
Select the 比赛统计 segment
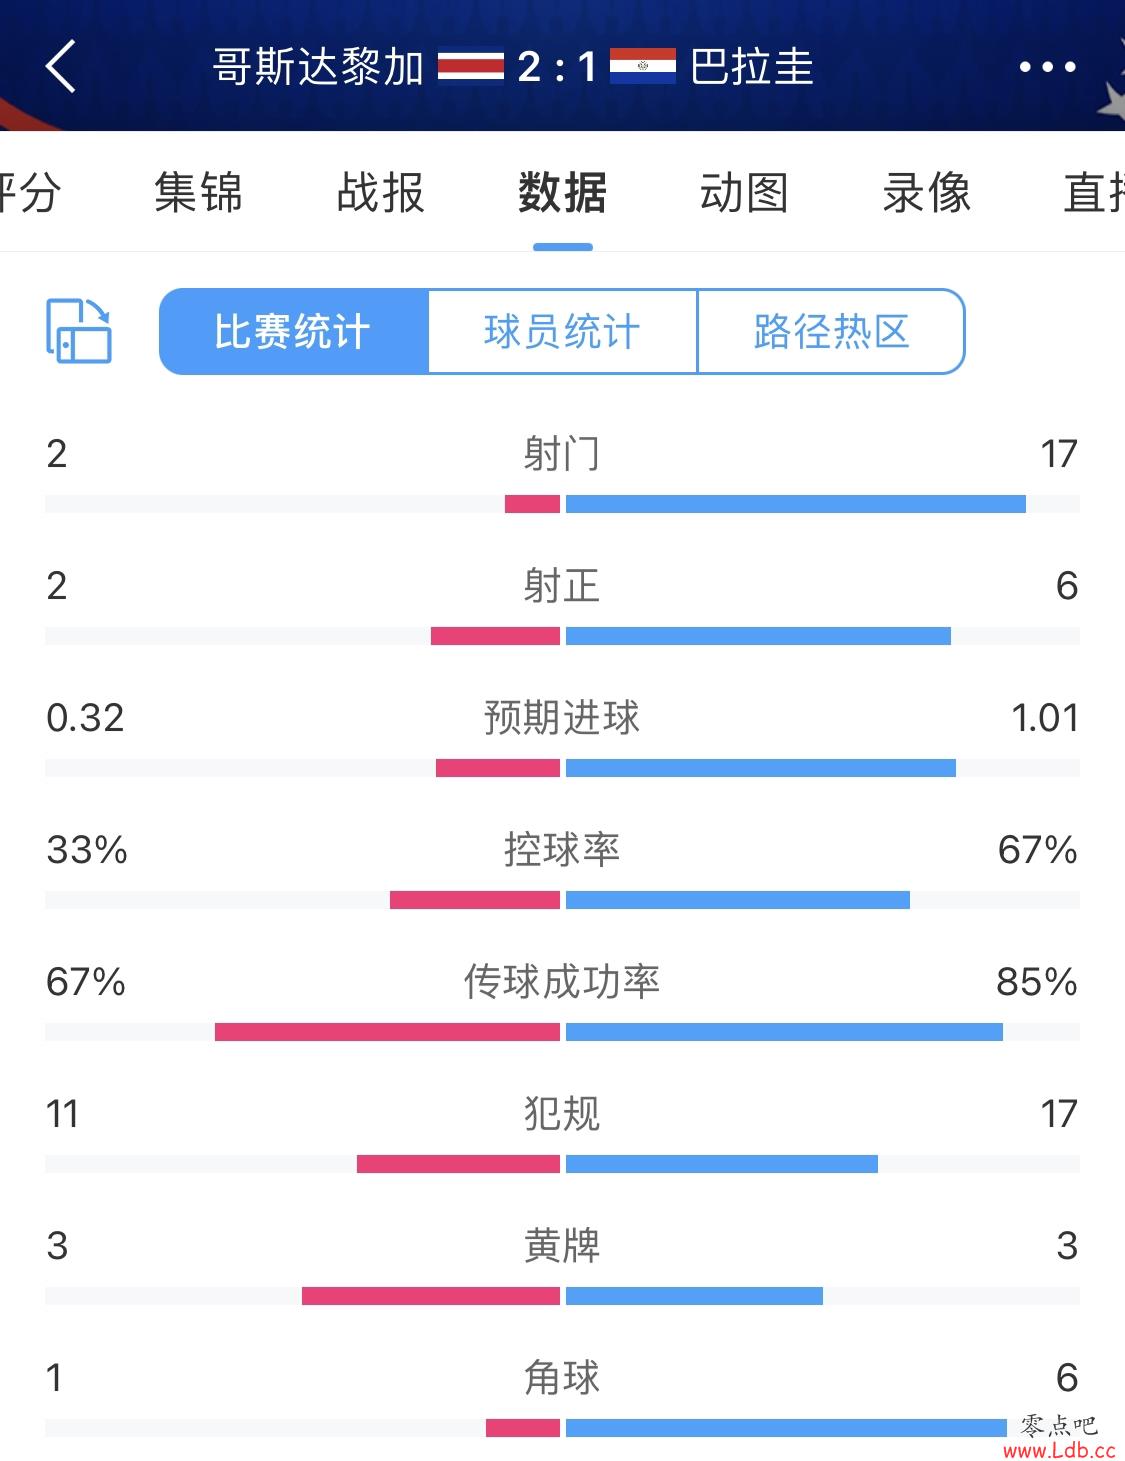pyautogui.click(x=293, y=332)
